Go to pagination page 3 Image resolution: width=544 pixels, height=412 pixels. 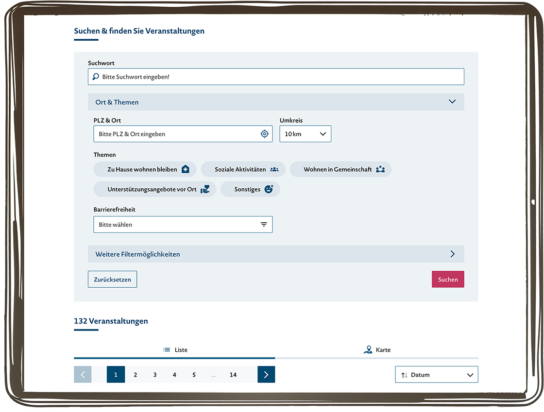click(x=155, y=375)
